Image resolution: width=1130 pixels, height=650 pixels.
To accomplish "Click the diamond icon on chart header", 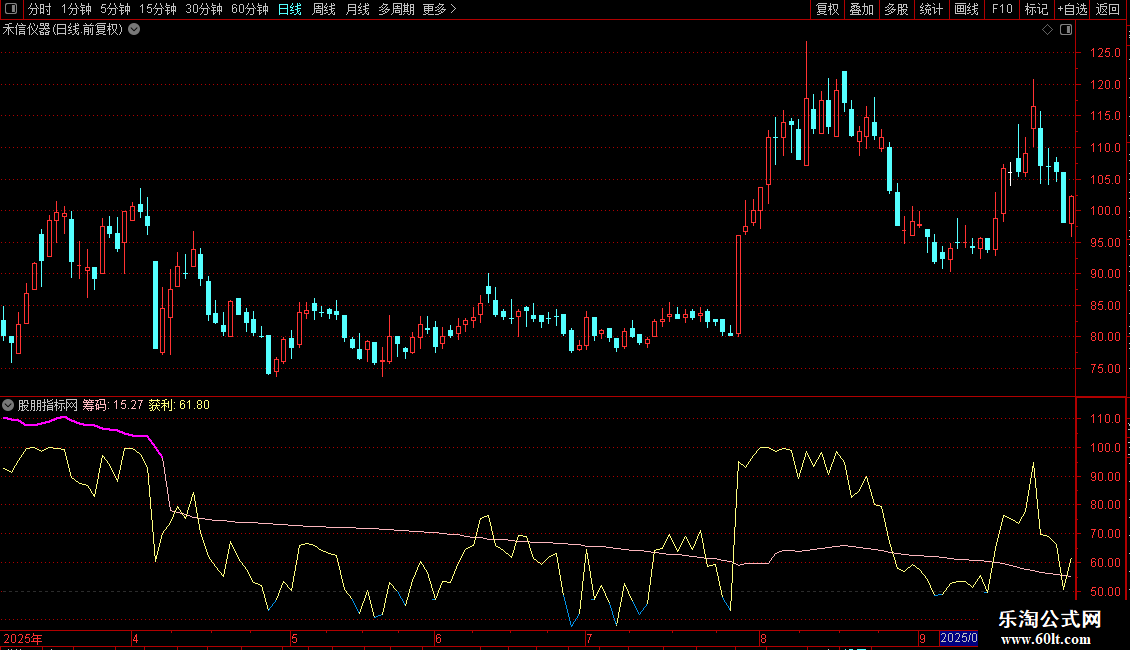I will (1047, 30).
